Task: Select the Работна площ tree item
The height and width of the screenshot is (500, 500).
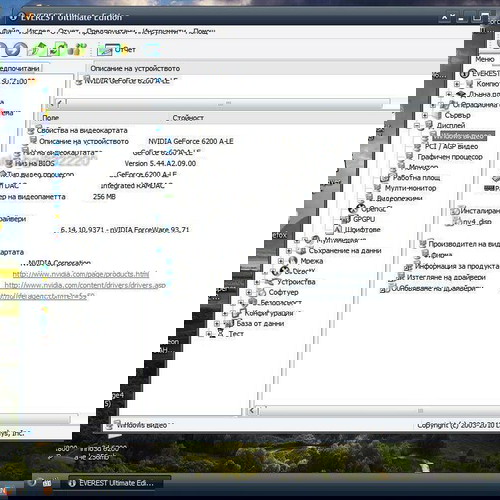Action: point(416,178)
